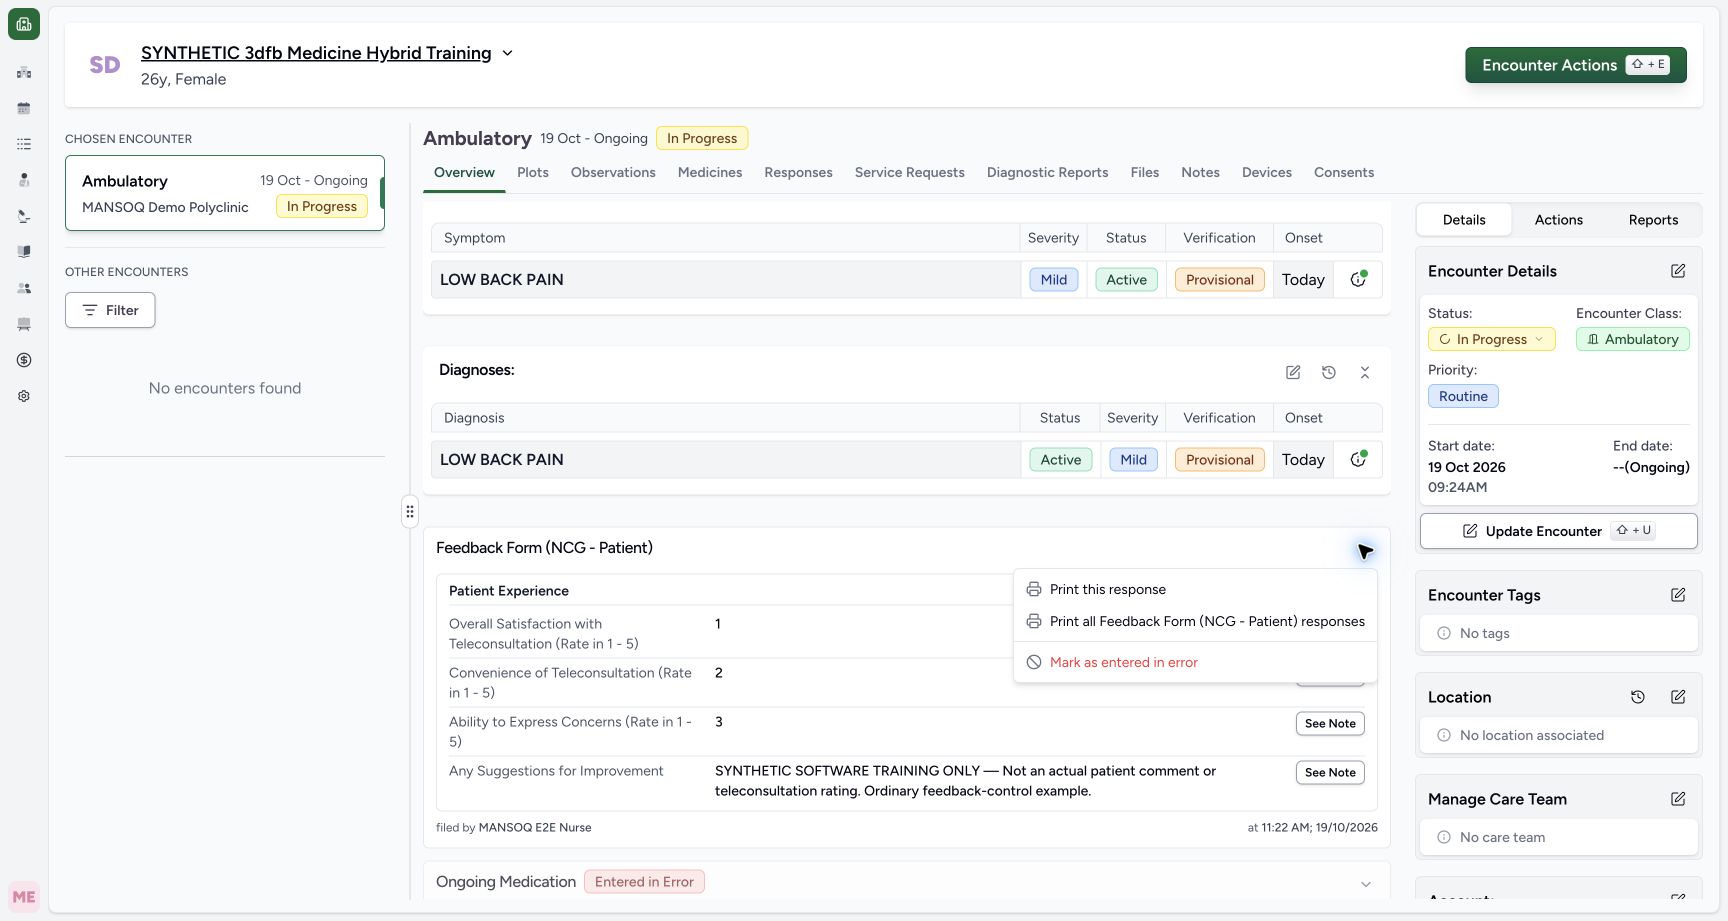The width and height of the screenshot is (1728, 921).
Task: Switch to the Observations tab
Action: [x=613, y=172]
